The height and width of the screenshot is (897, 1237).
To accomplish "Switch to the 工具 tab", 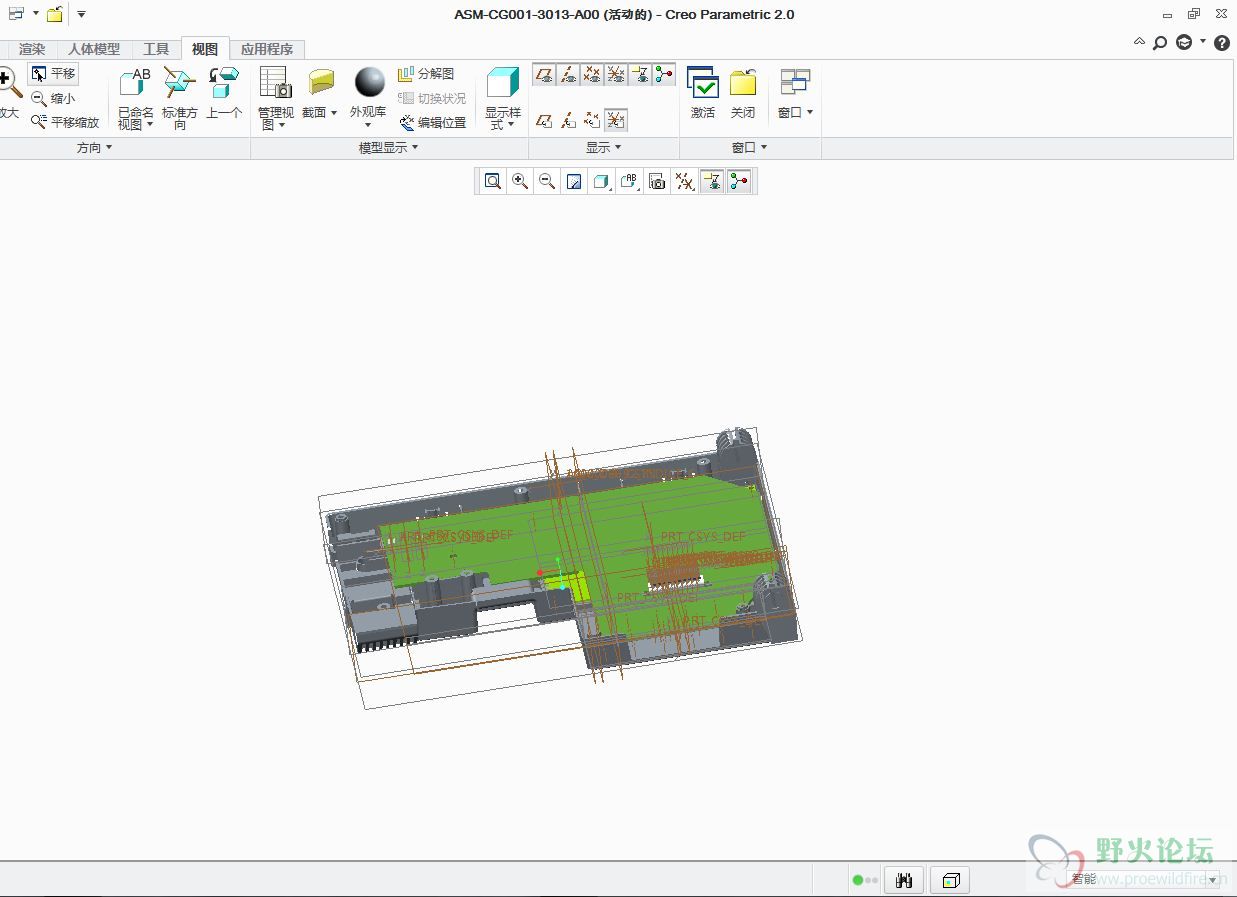I will click(x=156, y=49).
